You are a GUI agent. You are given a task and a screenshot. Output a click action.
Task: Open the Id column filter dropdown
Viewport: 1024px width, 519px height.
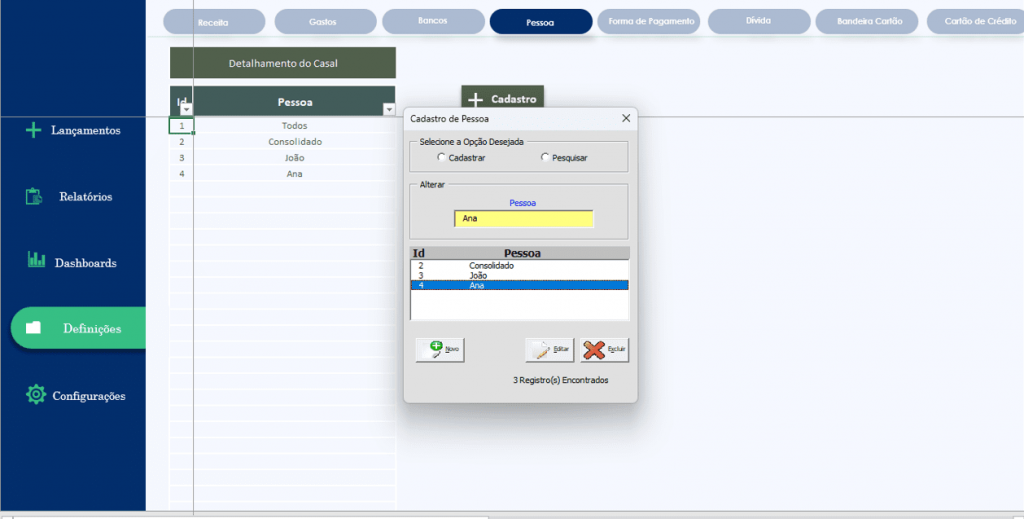[x=186, y=110]
